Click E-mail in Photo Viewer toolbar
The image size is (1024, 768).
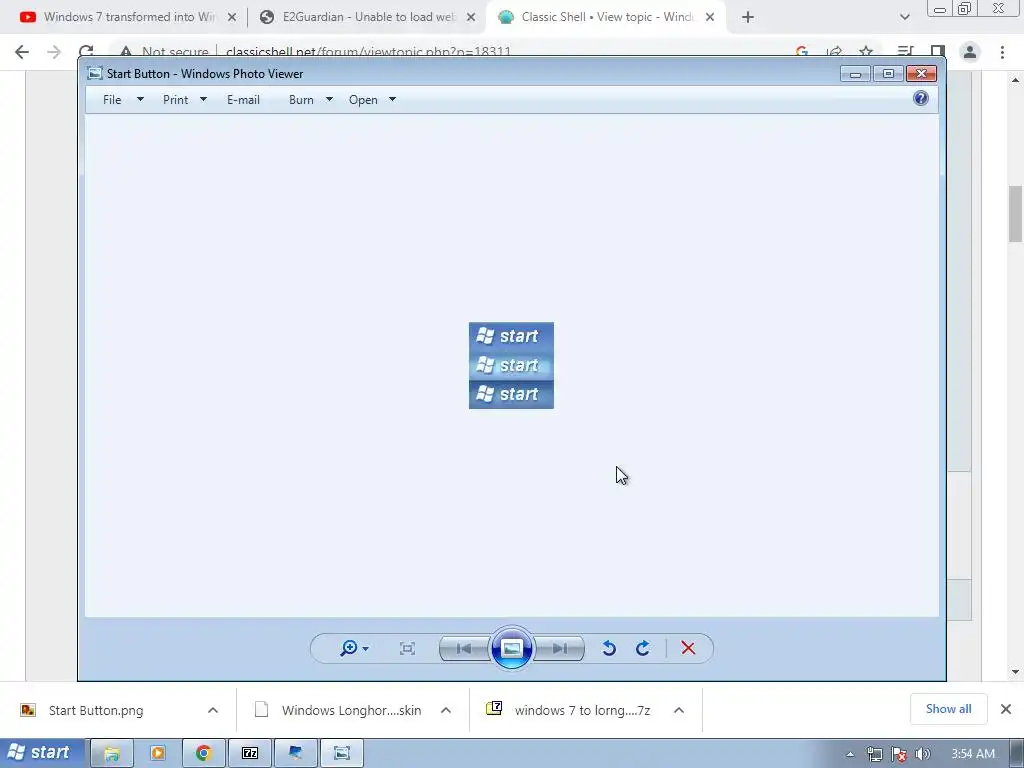tap(244, 100)
